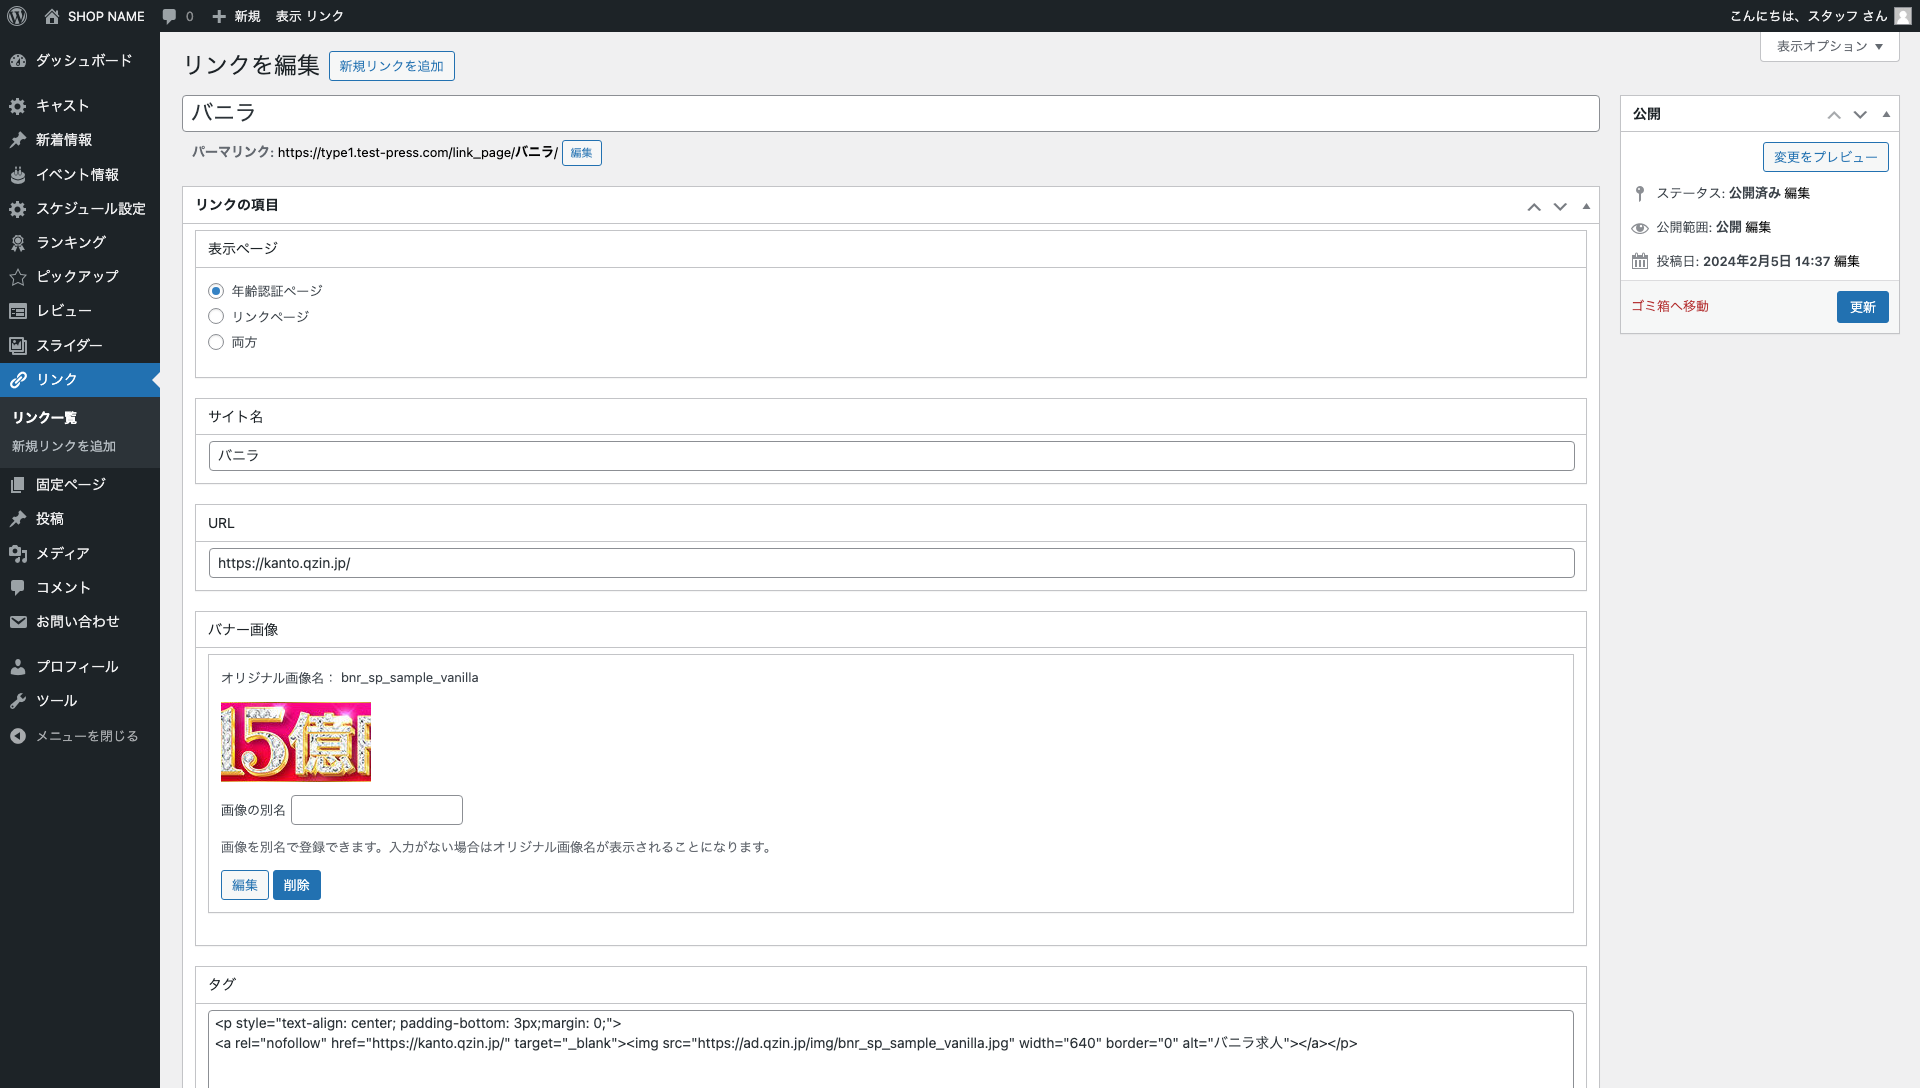This screenshot has width=1920, height=1088.
Task: Collapse the 公開 panel triangle
Action: [x=1886, y=115]
